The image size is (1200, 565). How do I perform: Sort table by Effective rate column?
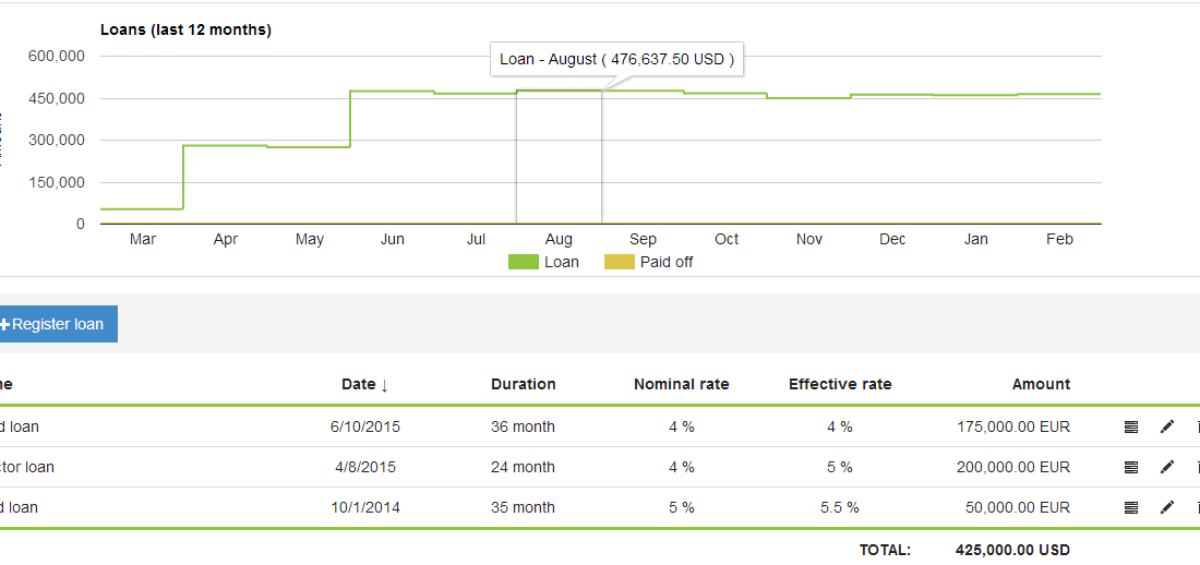click(840, 384)
